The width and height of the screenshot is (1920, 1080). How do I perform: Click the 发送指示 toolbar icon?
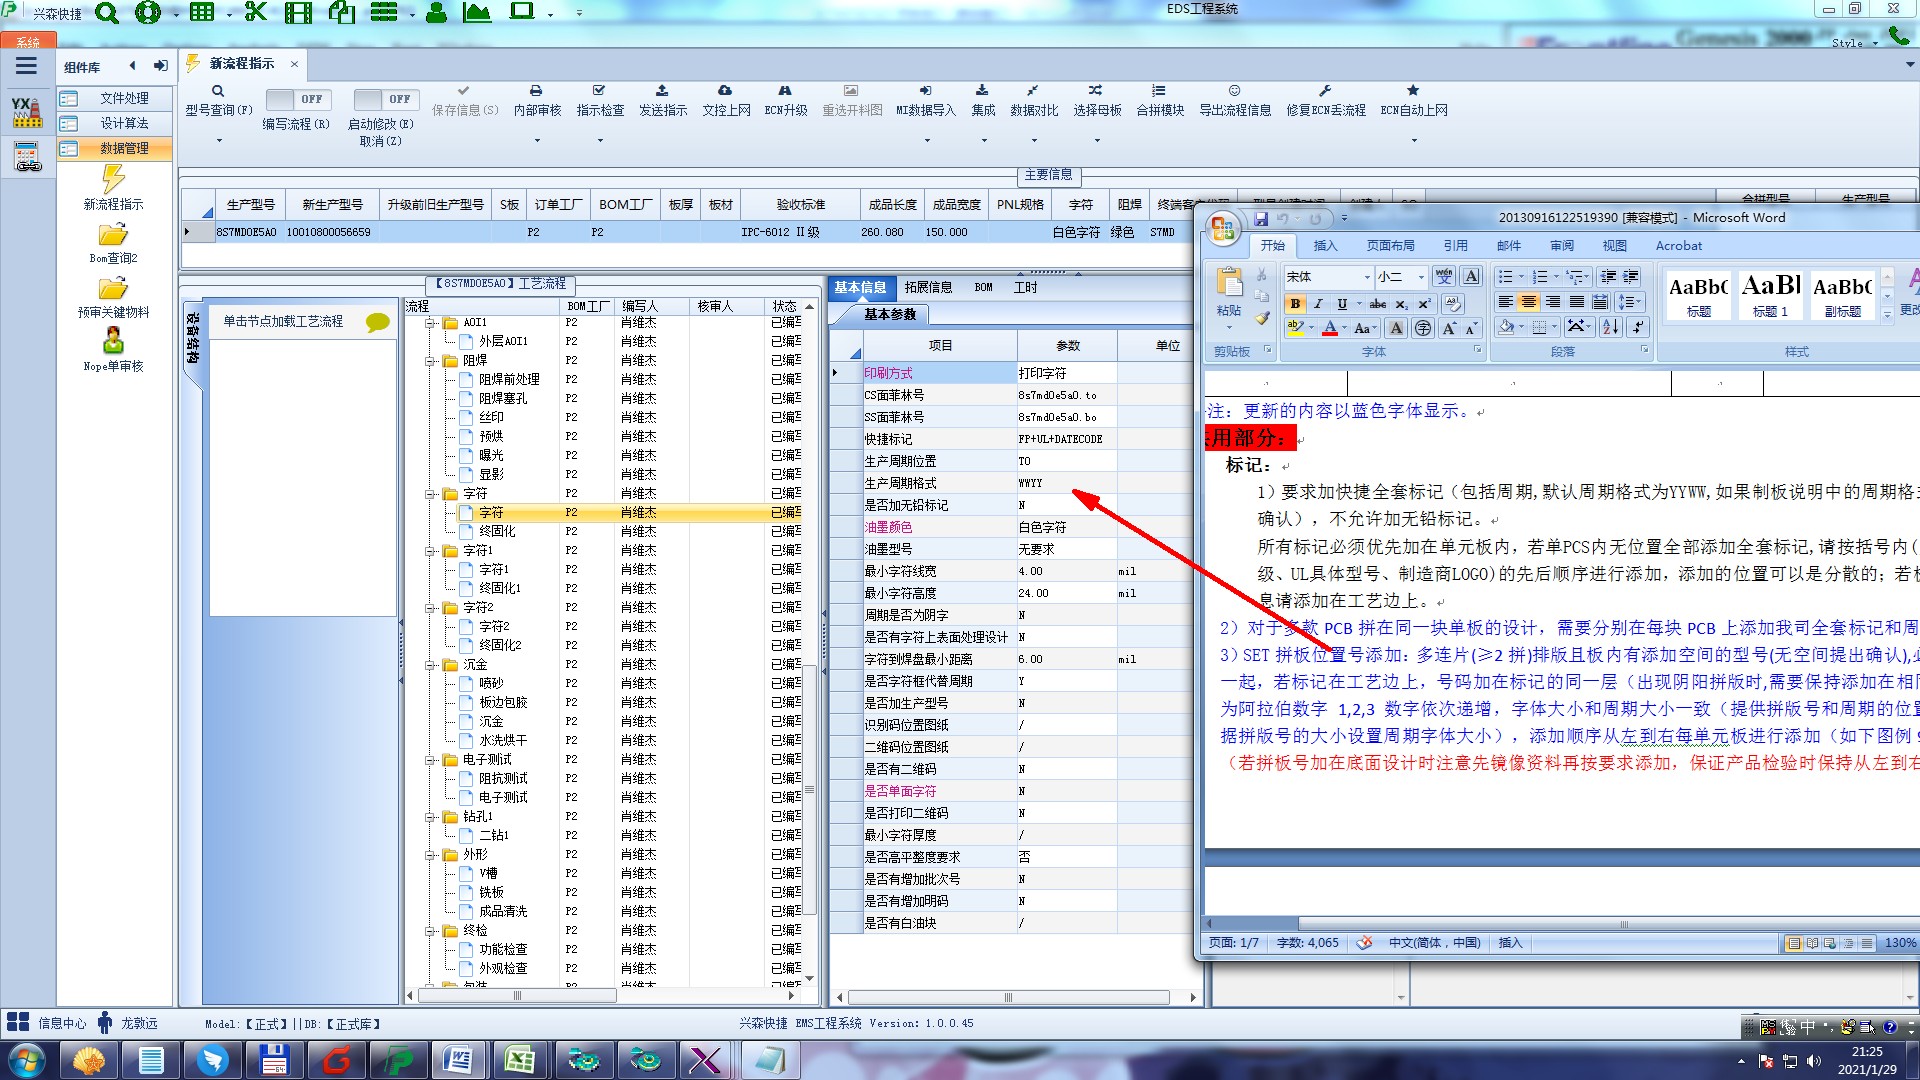click(662, 91)
